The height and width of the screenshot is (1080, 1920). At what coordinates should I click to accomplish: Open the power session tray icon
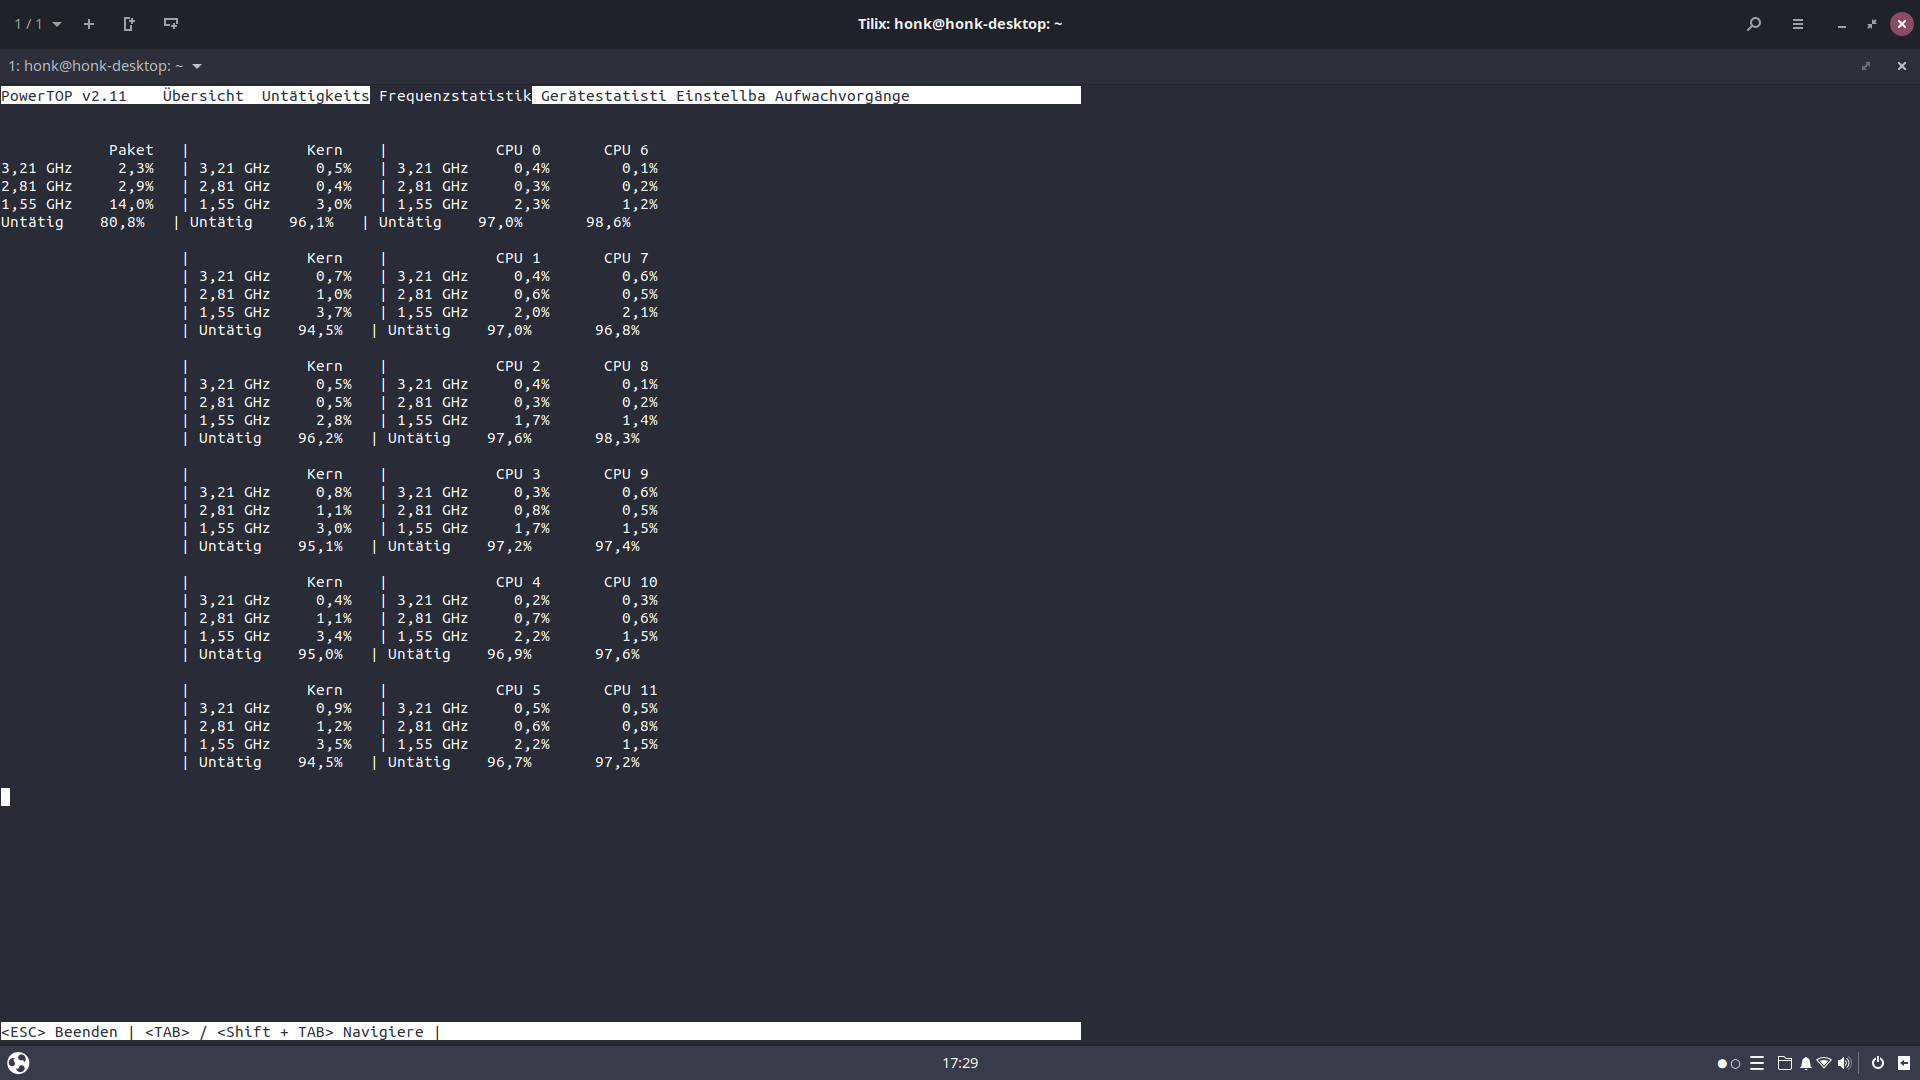pyautogui.click(x=1878, y=1063)
